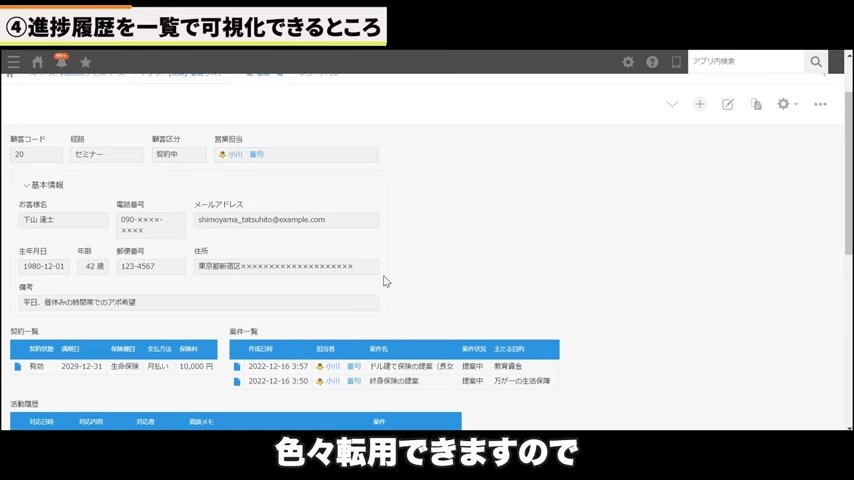
Task: Switch to the mobile view icon
Action: click(676, 62)
